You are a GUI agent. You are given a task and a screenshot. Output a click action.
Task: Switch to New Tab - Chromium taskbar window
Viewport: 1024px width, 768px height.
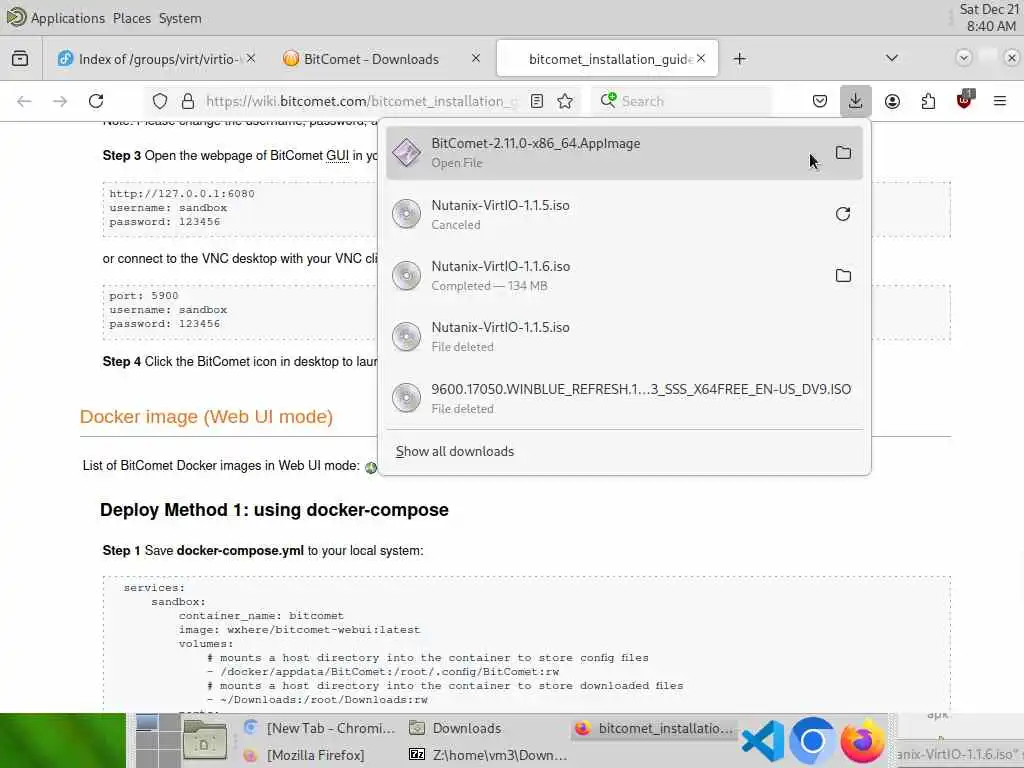click(319, 728)
